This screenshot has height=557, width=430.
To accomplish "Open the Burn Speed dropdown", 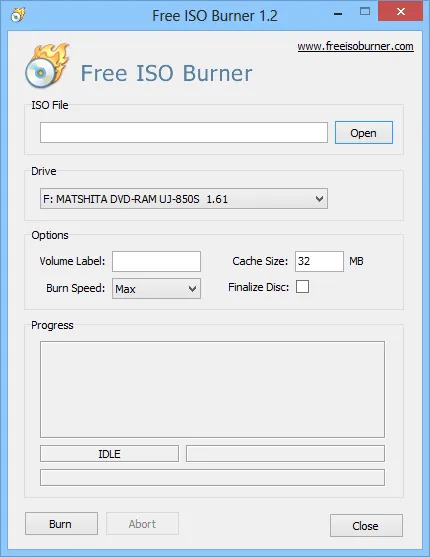I will pyautogui.click(x=156, y=288).
